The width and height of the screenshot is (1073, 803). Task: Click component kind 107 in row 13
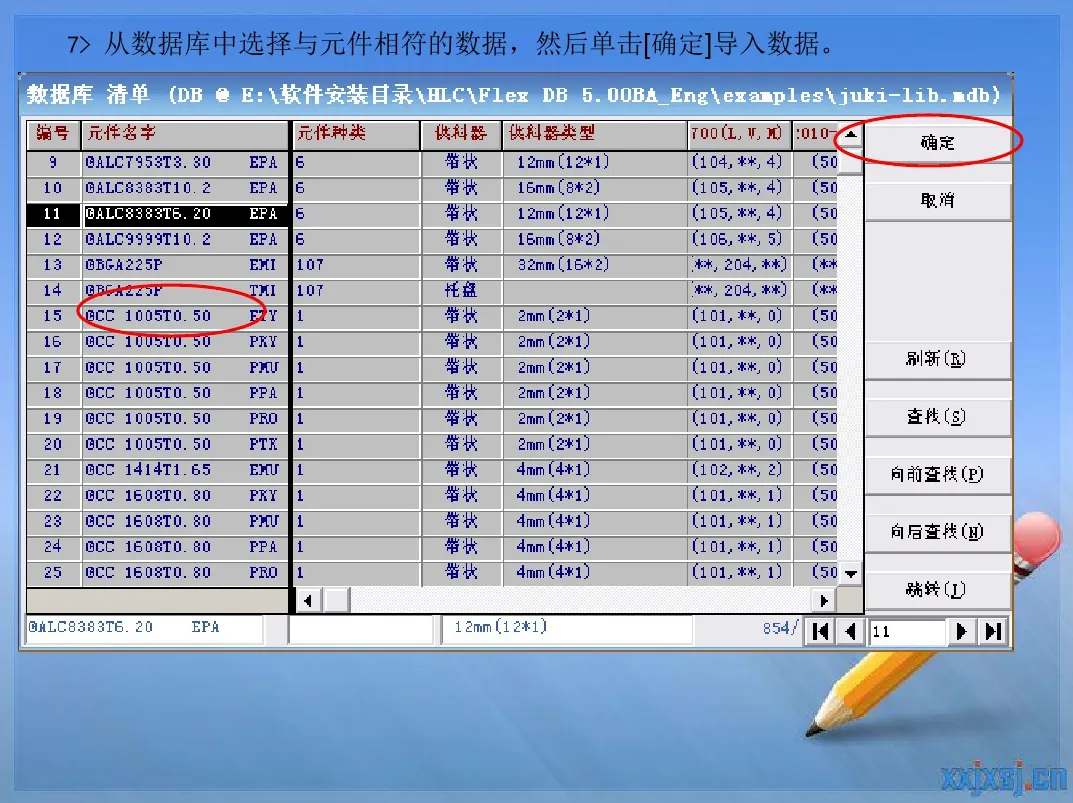356,265
